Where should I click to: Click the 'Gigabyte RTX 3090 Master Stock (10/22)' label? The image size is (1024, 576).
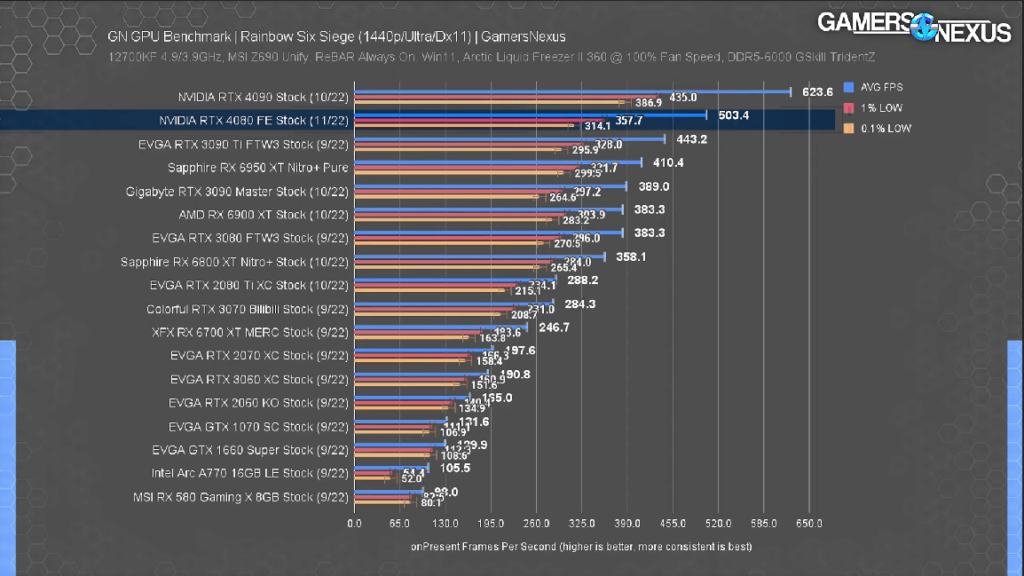[238, 192]
